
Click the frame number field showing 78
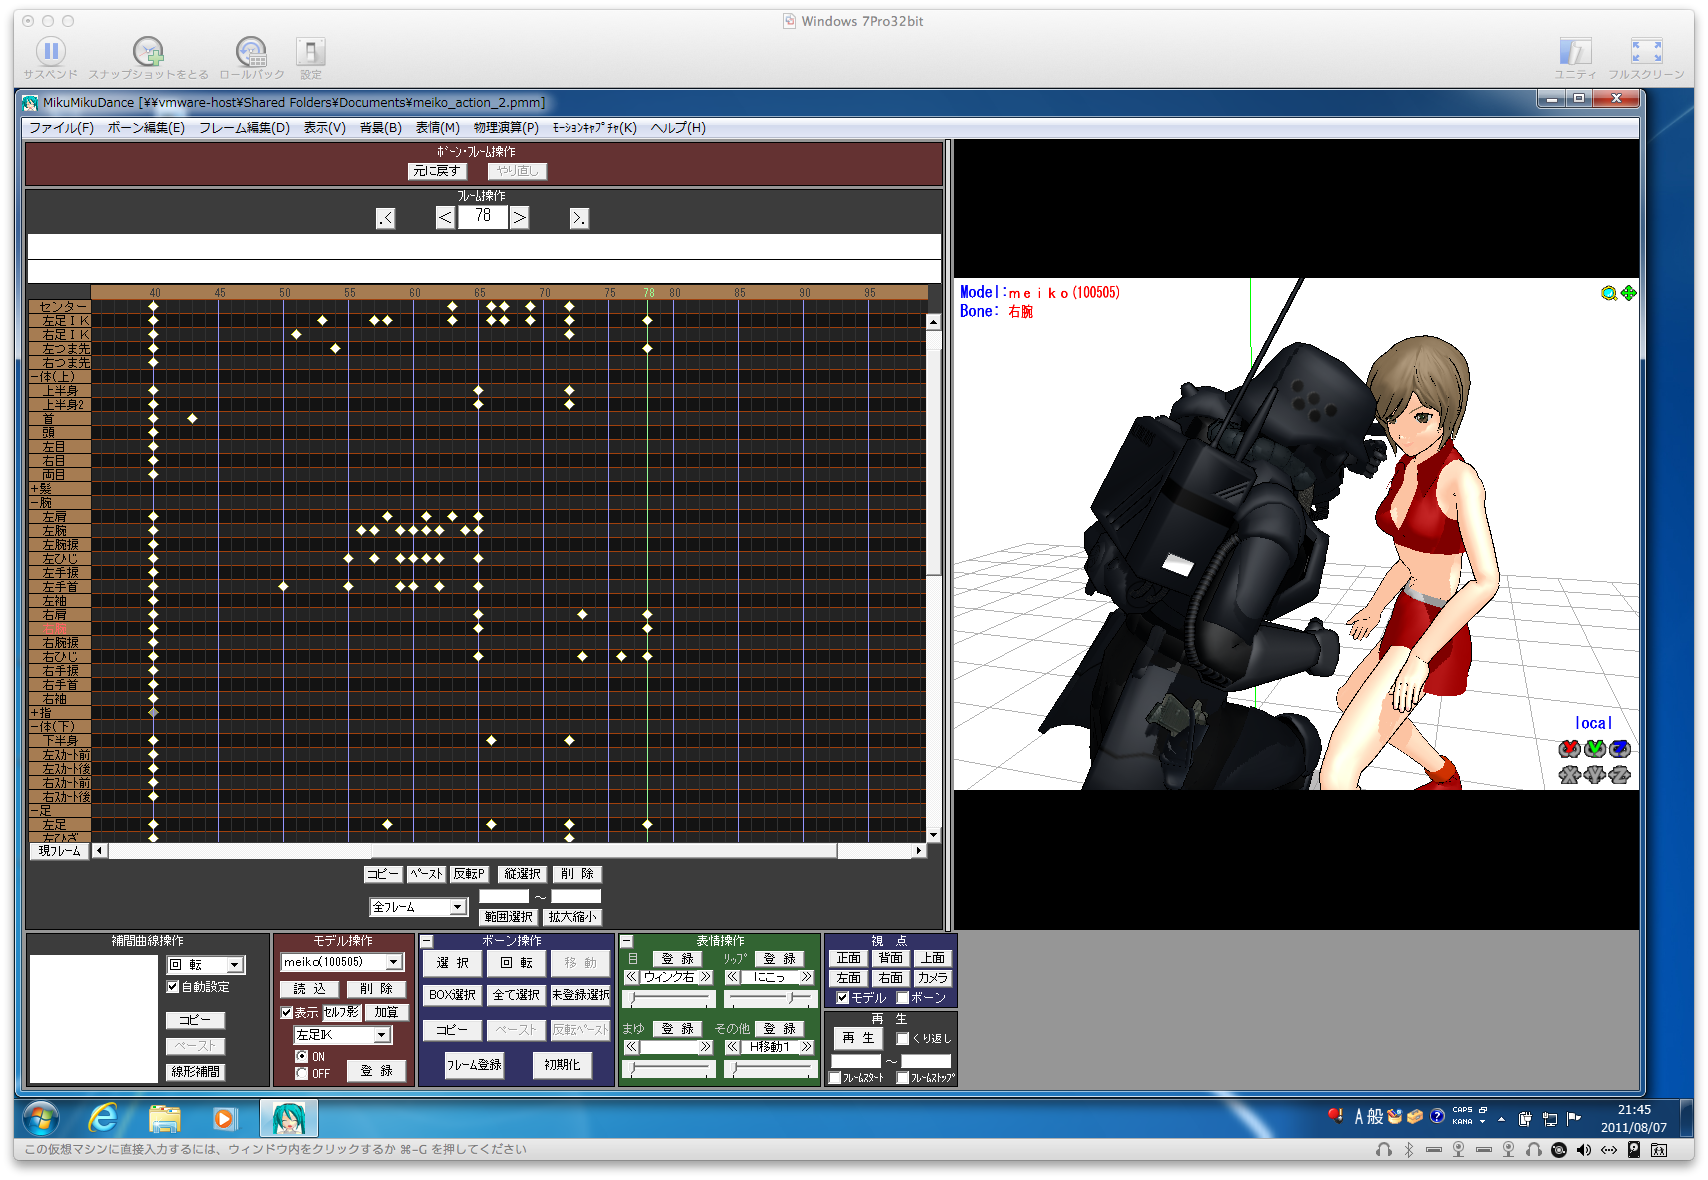(483, 217)
